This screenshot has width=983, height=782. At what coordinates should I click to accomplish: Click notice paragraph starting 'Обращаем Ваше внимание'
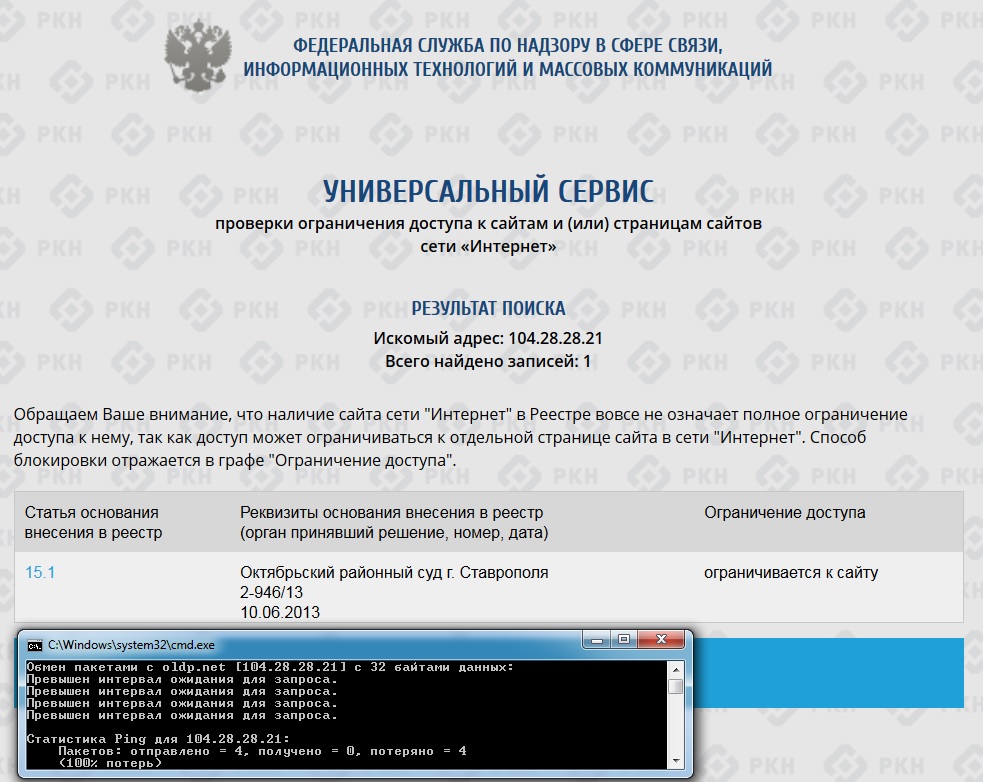461,437
